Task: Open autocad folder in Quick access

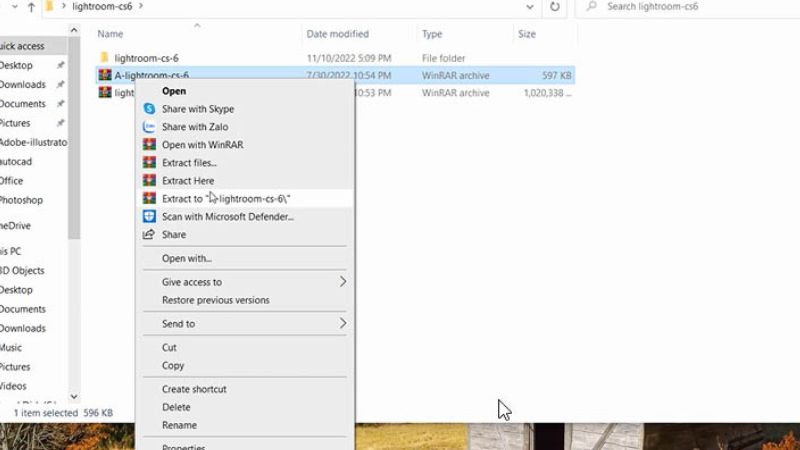Action: (x=16, y=161)
